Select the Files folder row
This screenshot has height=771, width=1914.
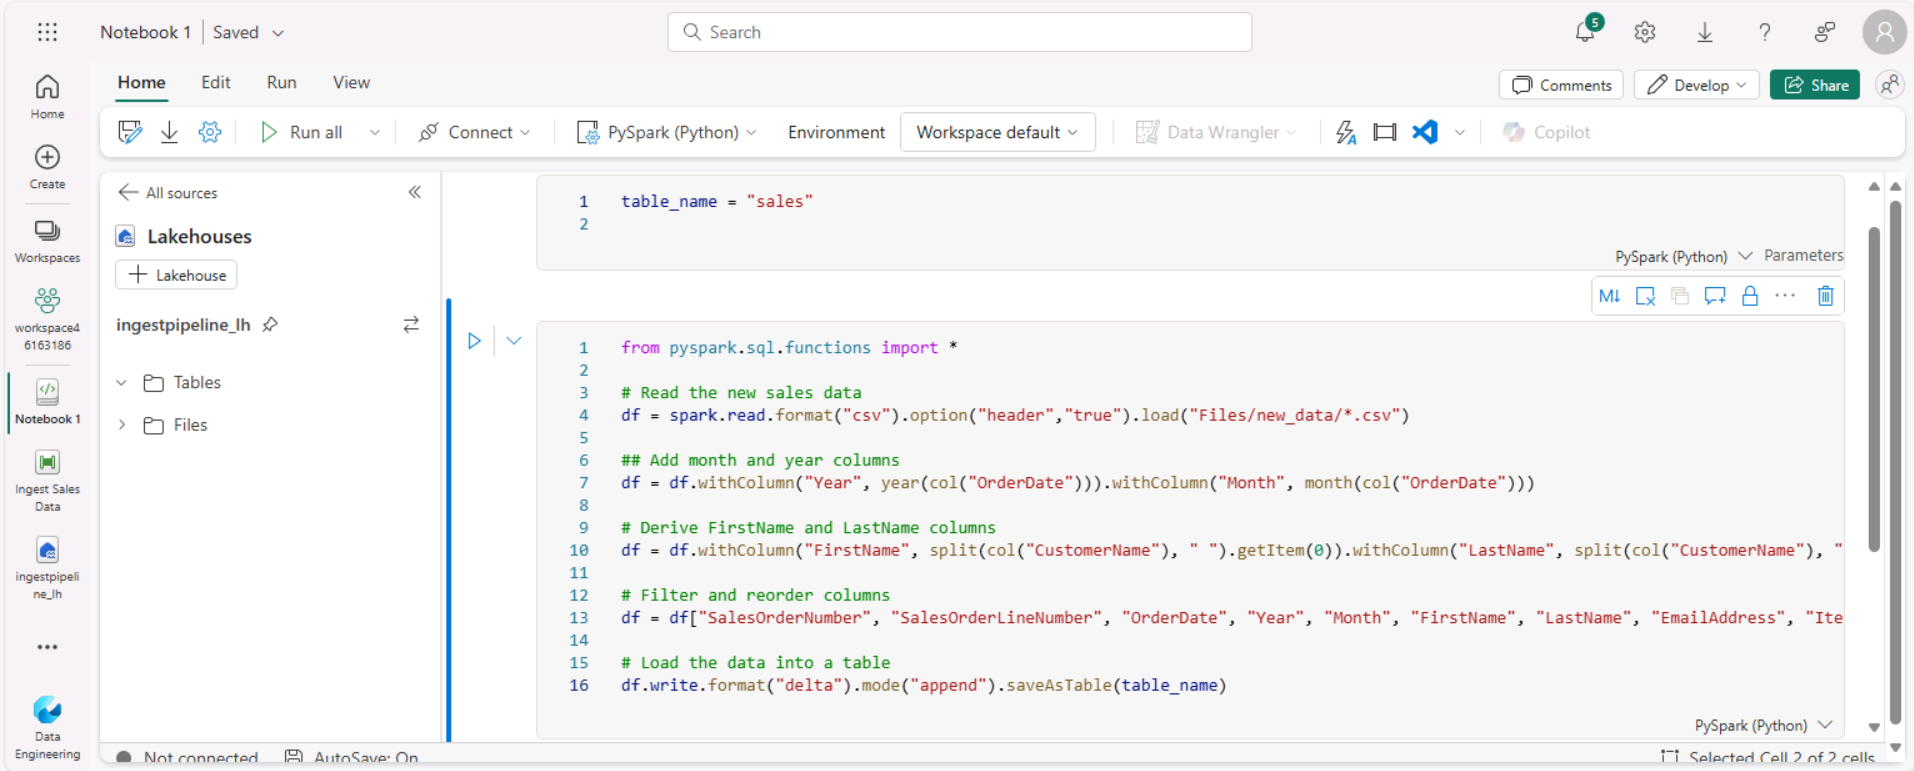coord(270,425)
